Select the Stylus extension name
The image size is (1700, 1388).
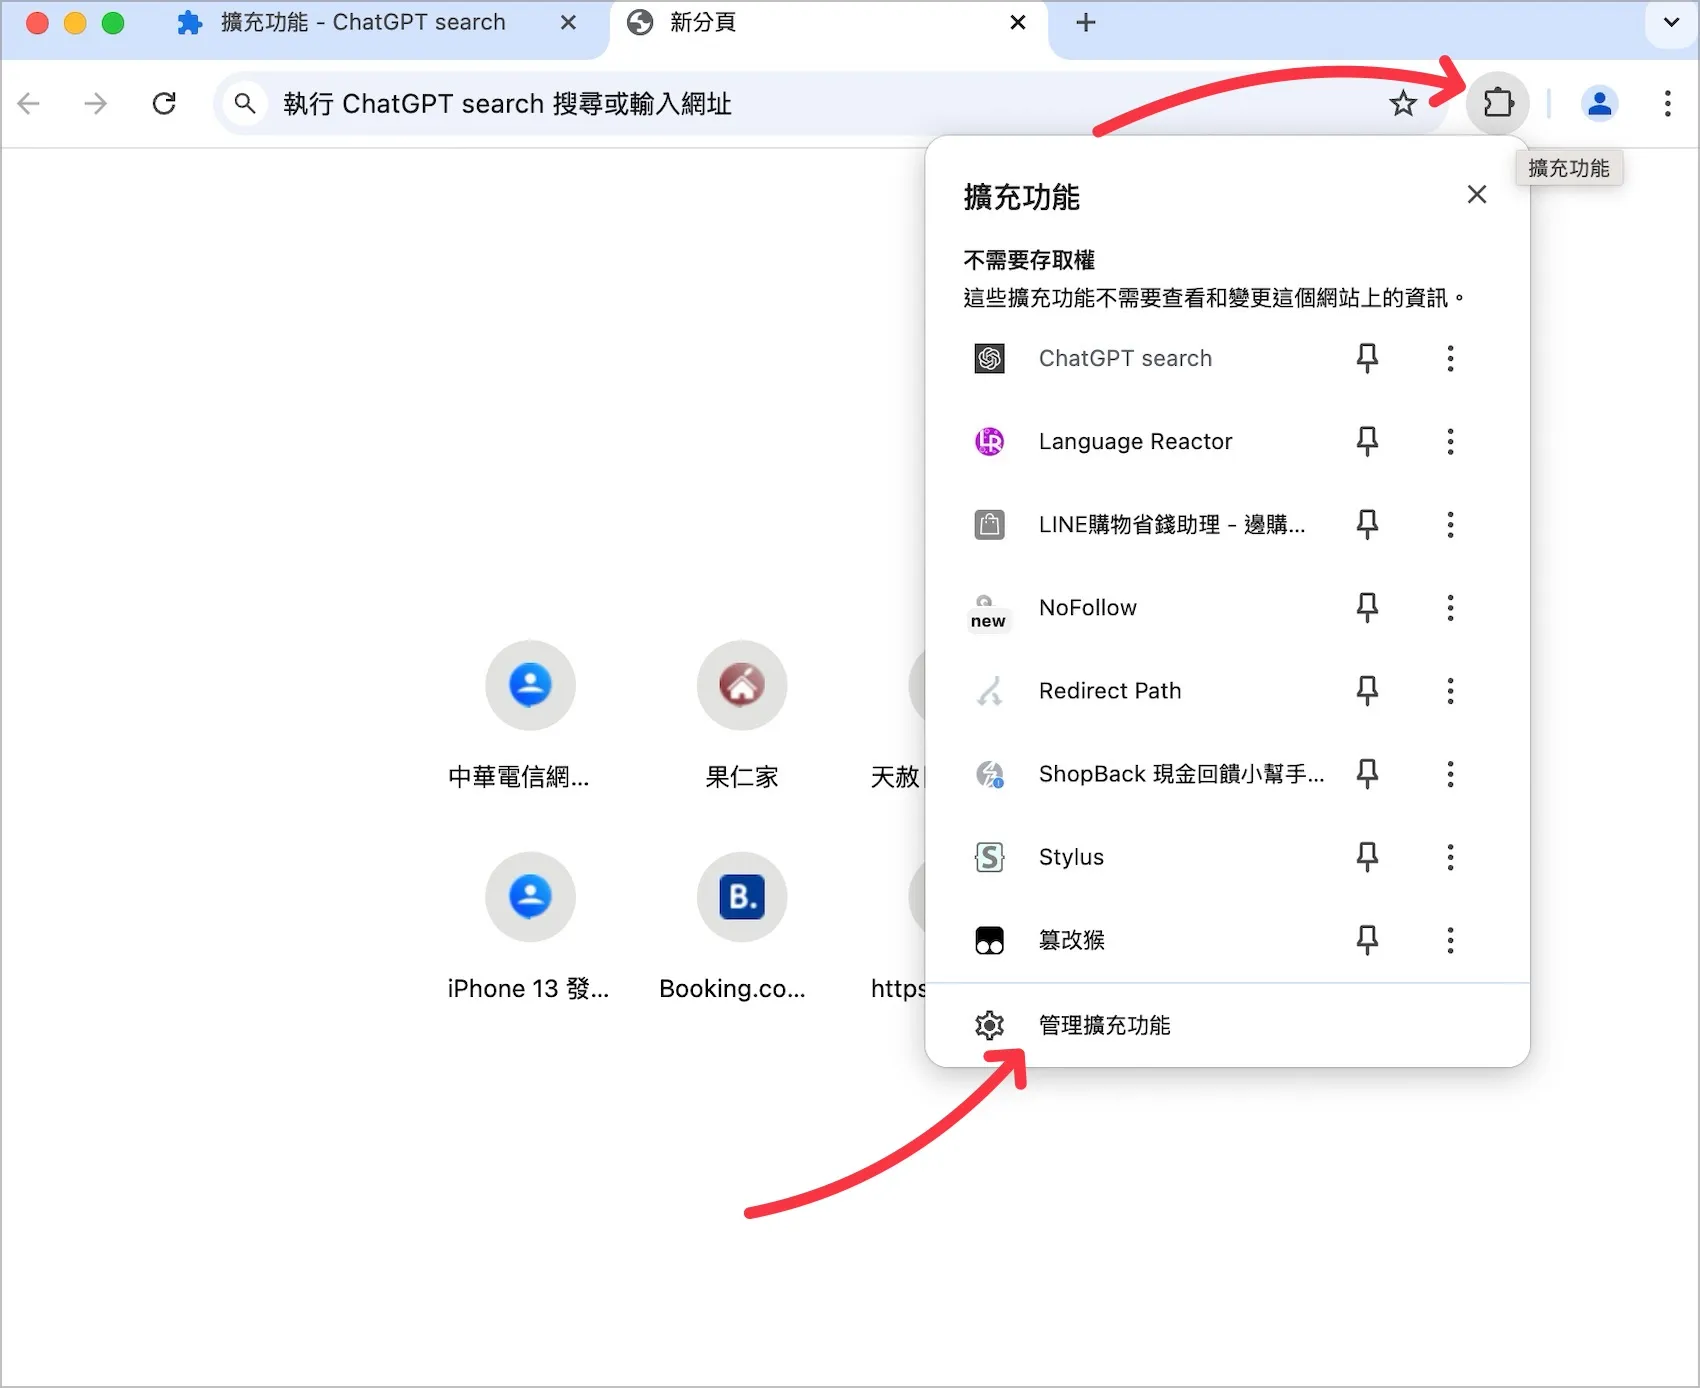point(1071,857)
